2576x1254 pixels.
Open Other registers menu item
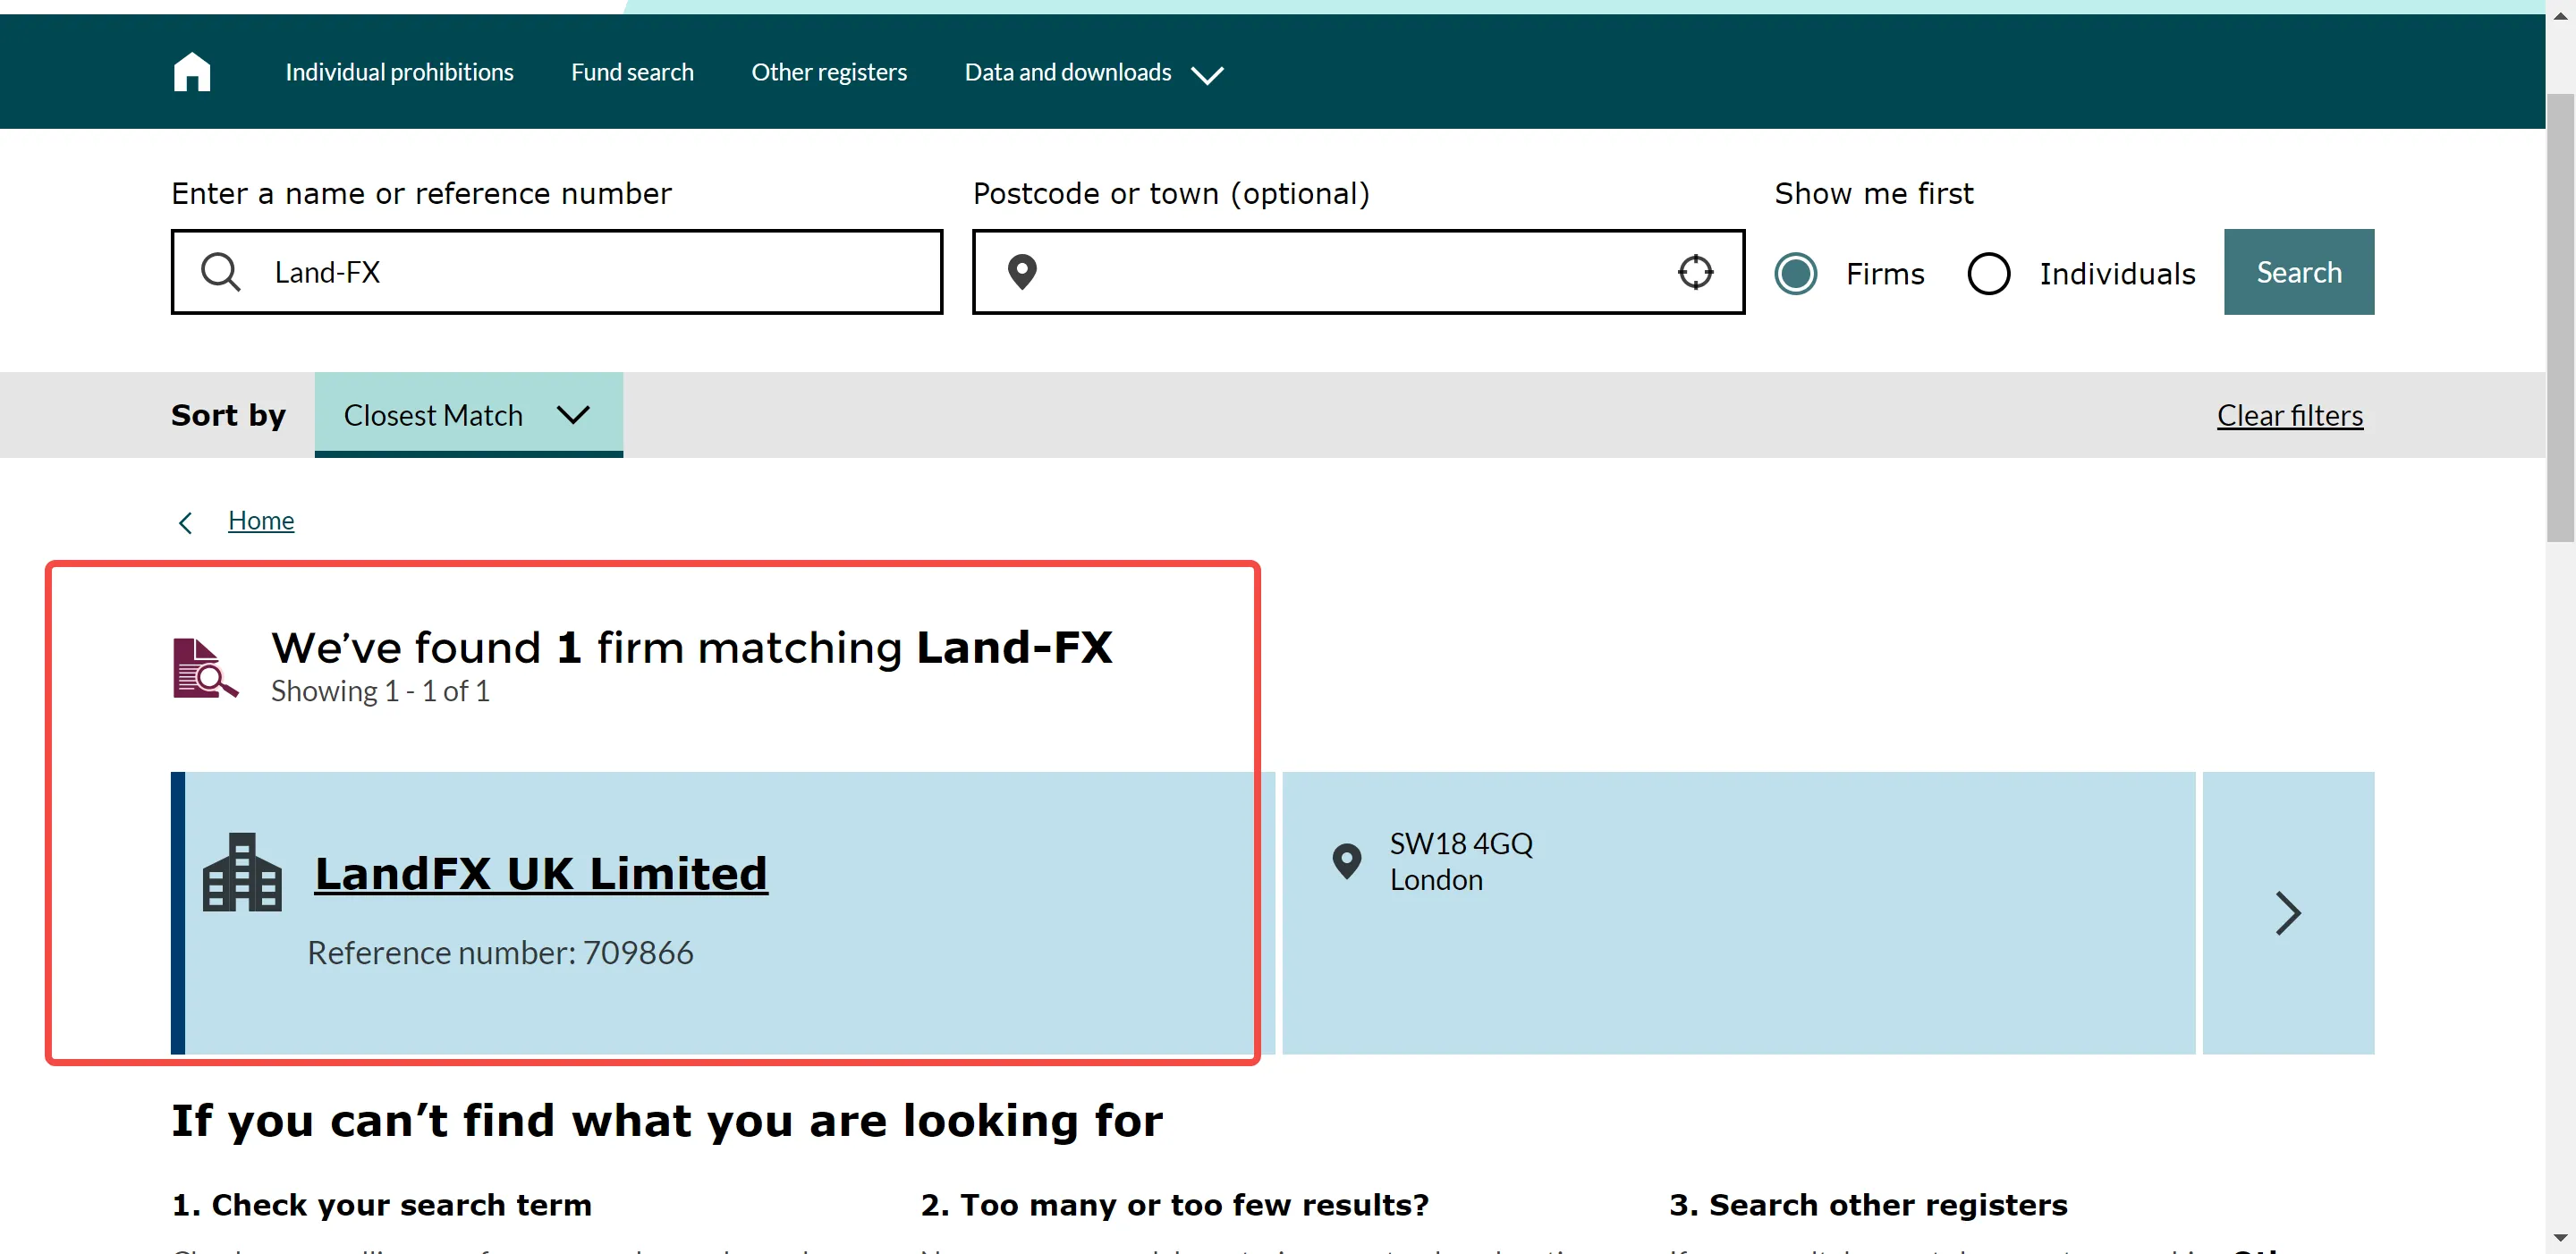pos(829,72)
